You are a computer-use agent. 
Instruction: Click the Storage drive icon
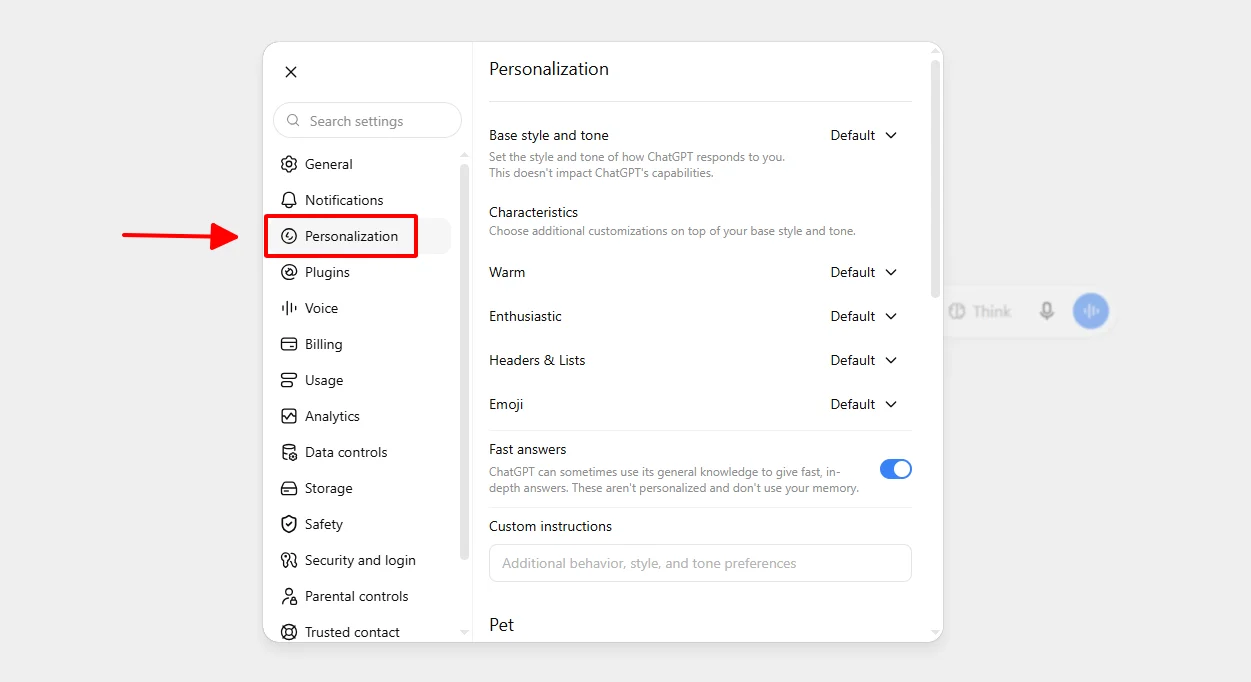289,488
